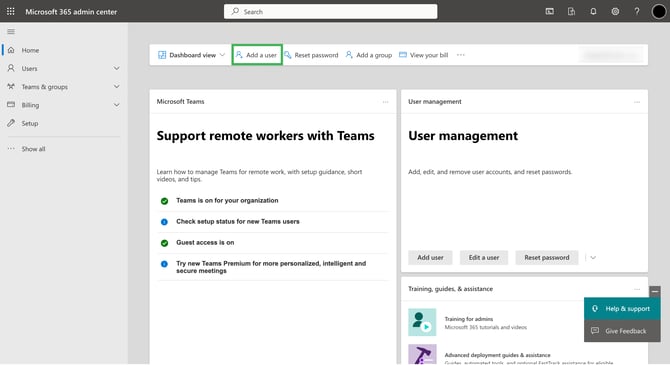Open Users in the navigation menu

click(29, 68)
